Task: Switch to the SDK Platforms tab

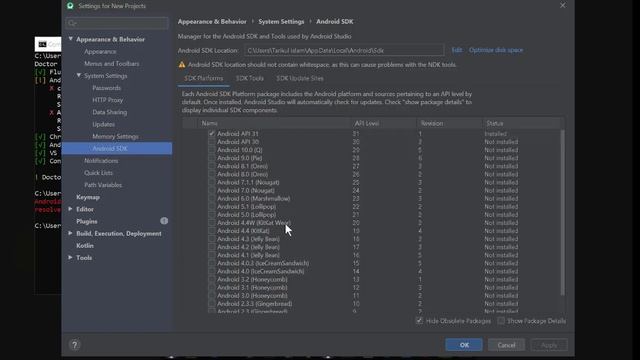Action: [204, 78]
